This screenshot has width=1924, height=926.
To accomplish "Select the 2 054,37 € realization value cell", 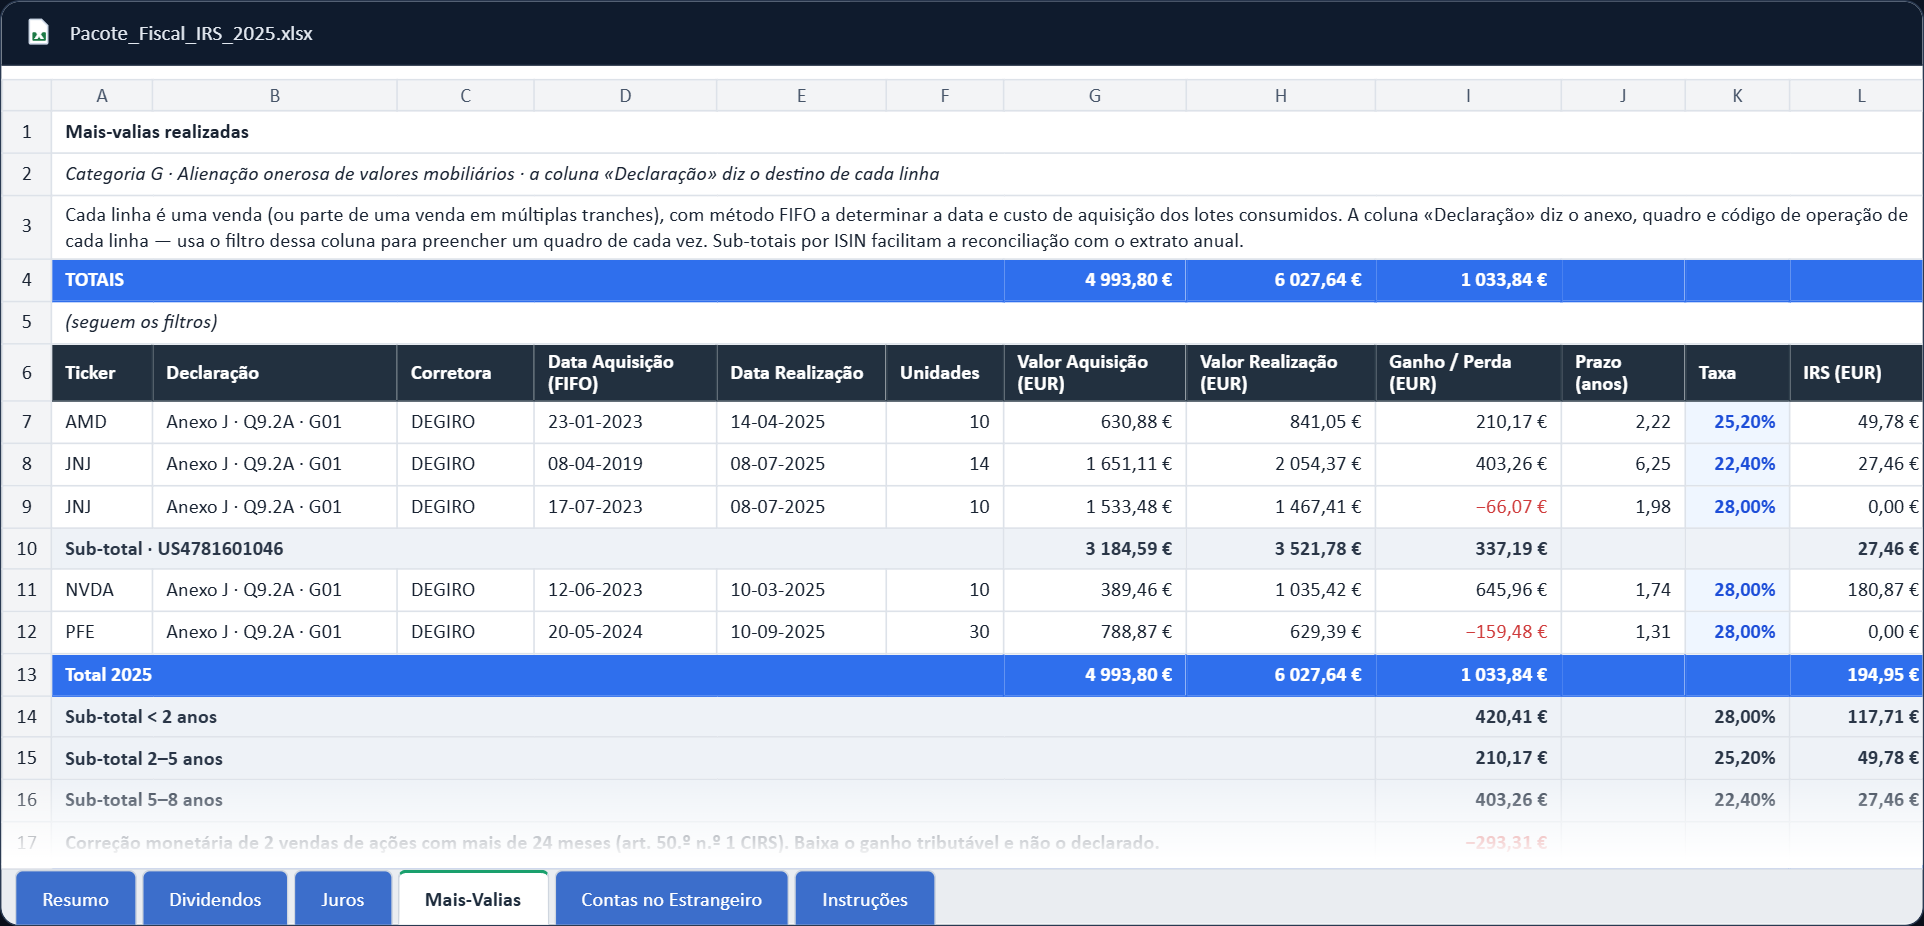I will (1280, 464).
